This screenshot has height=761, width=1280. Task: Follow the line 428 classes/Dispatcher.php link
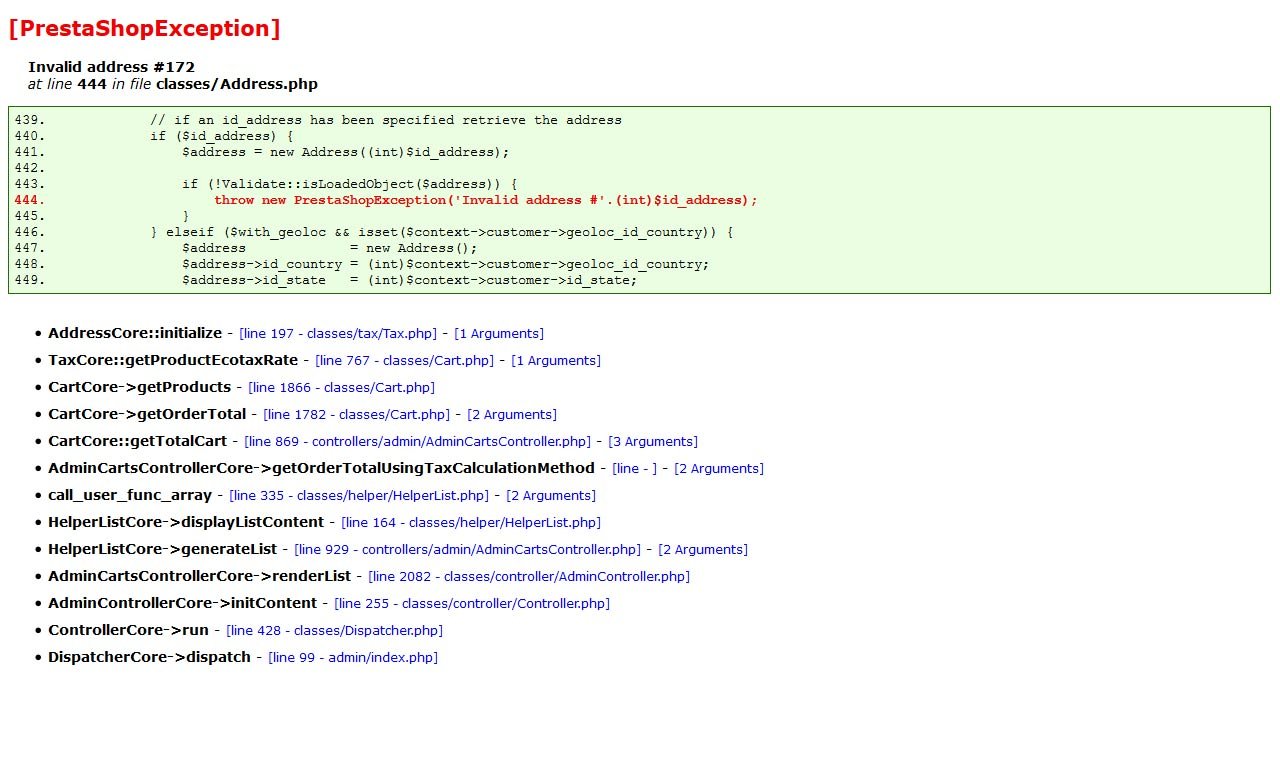point(334,631)
